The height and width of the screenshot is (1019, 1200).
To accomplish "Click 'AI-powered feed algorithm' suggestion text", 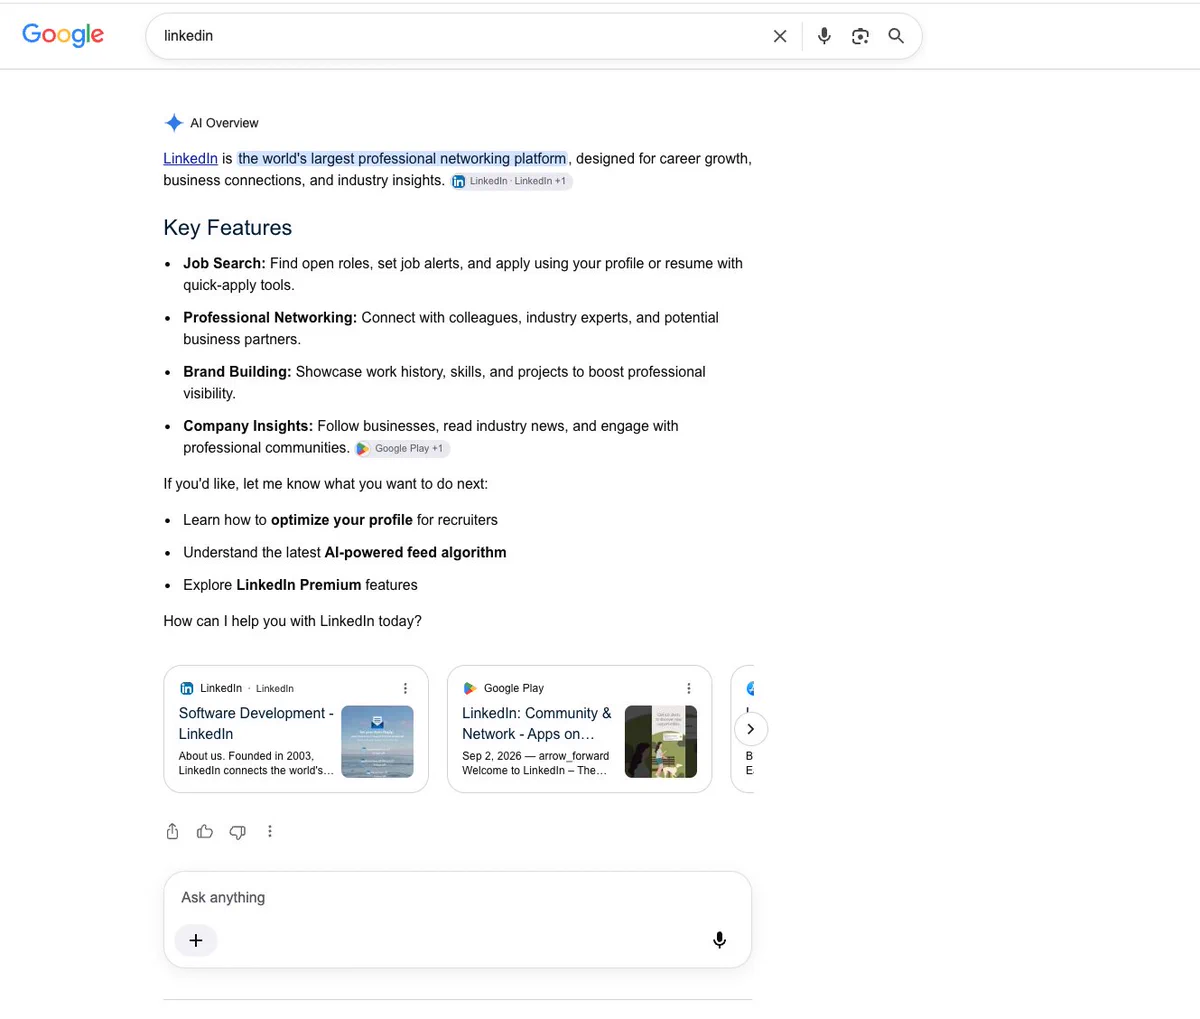I will point(415,552).
